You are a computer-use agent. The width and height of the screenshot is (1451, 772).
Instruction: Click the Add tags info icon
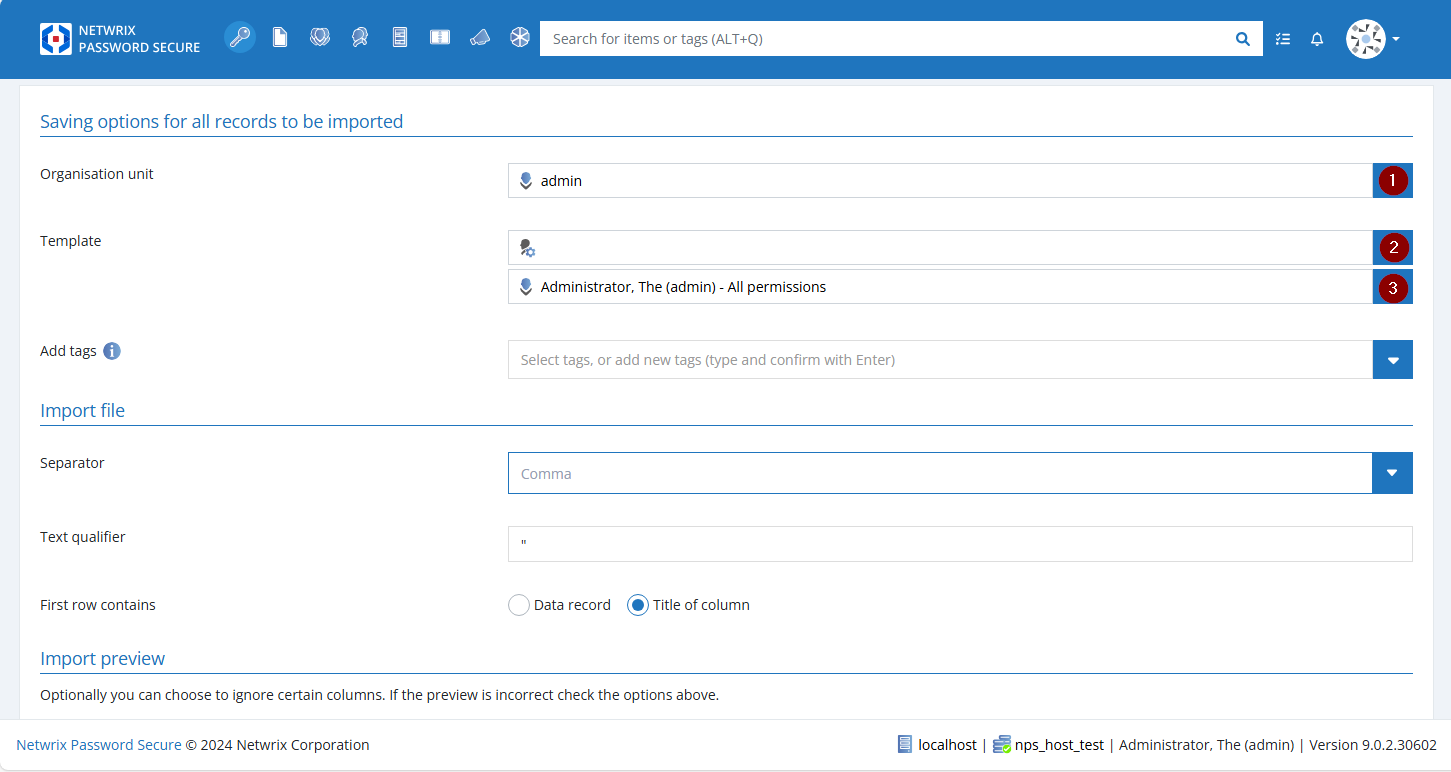112,351
